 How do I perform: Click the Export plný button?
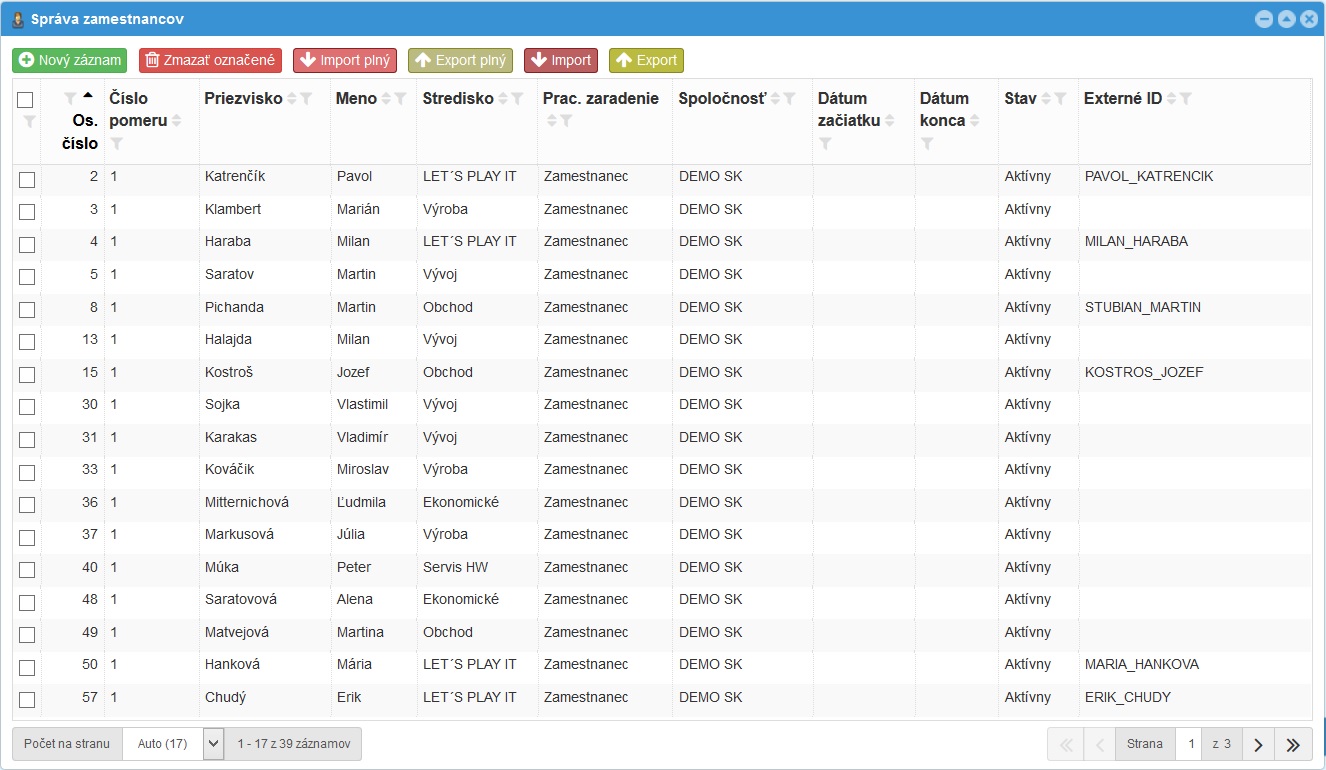[460, 60]
